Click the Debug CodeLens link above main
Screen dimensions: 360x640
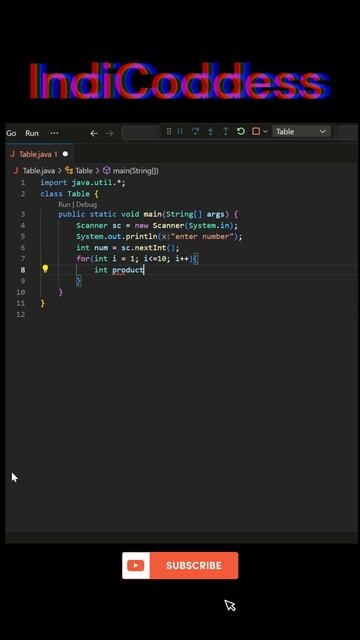(87, 204)
